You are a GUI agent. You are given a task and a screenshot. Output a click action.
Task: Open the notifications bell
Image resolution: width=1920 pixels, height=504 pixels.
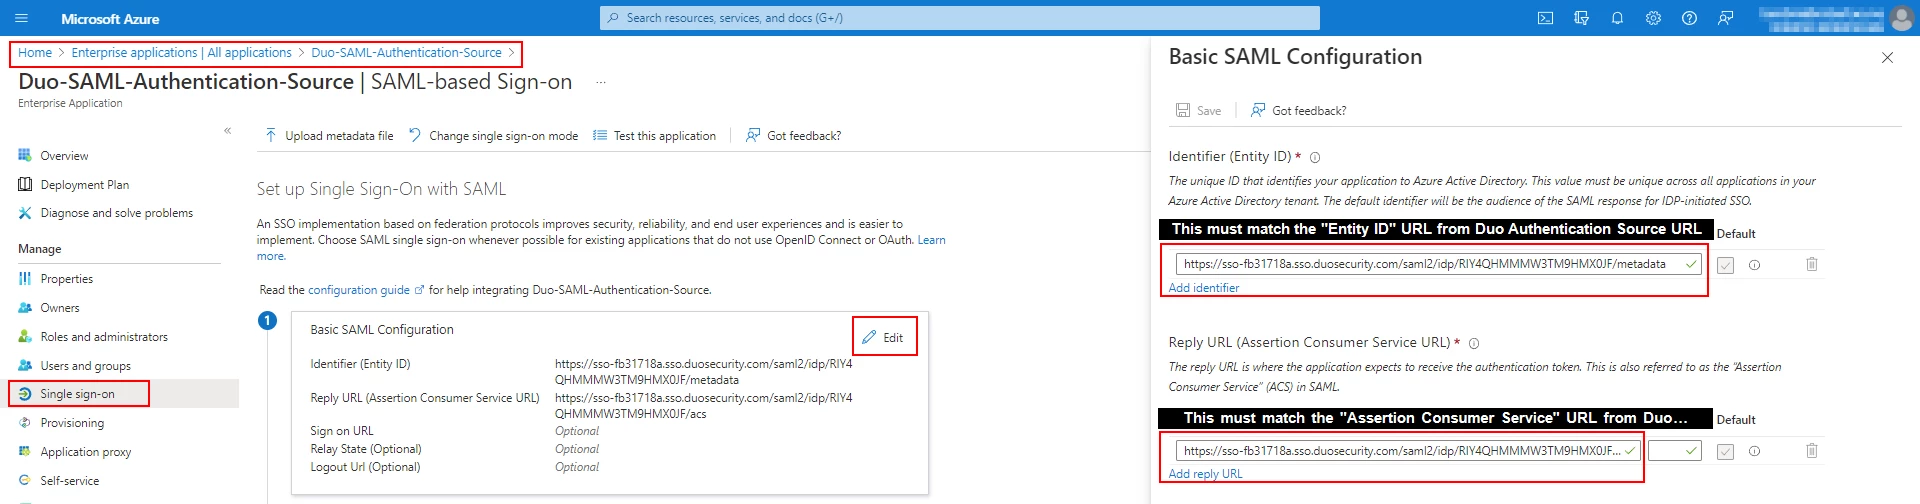coord(1617,18)
